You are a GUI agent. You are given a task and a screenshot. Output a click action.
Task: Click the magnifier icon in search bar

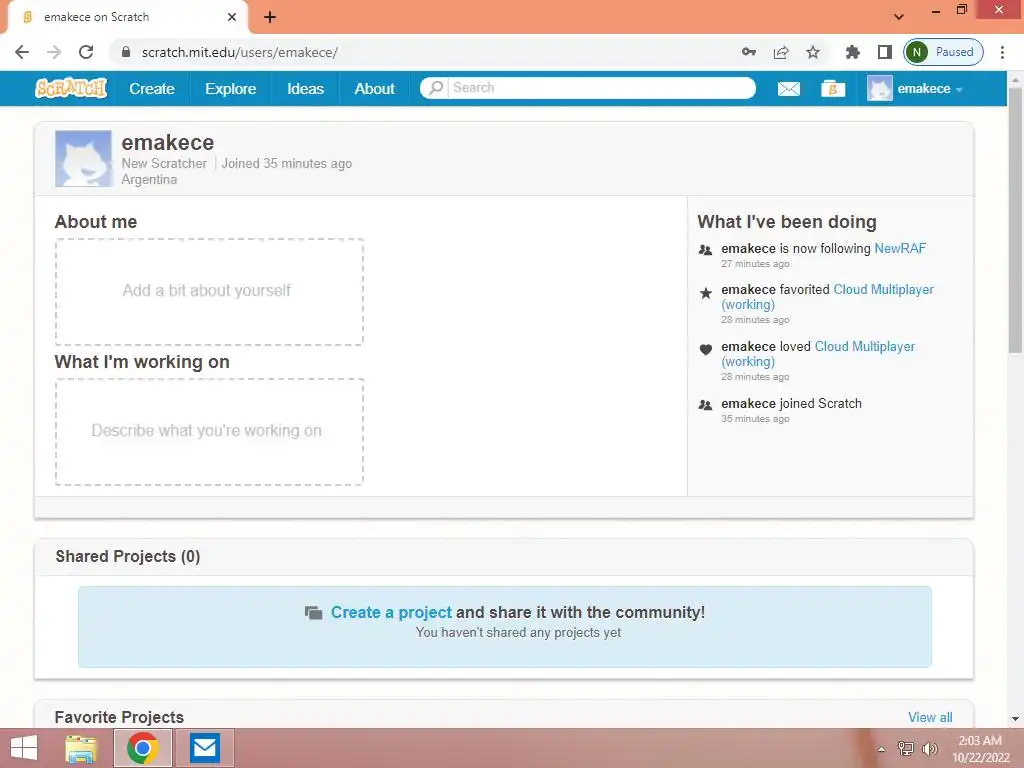[x=436, y=88]
